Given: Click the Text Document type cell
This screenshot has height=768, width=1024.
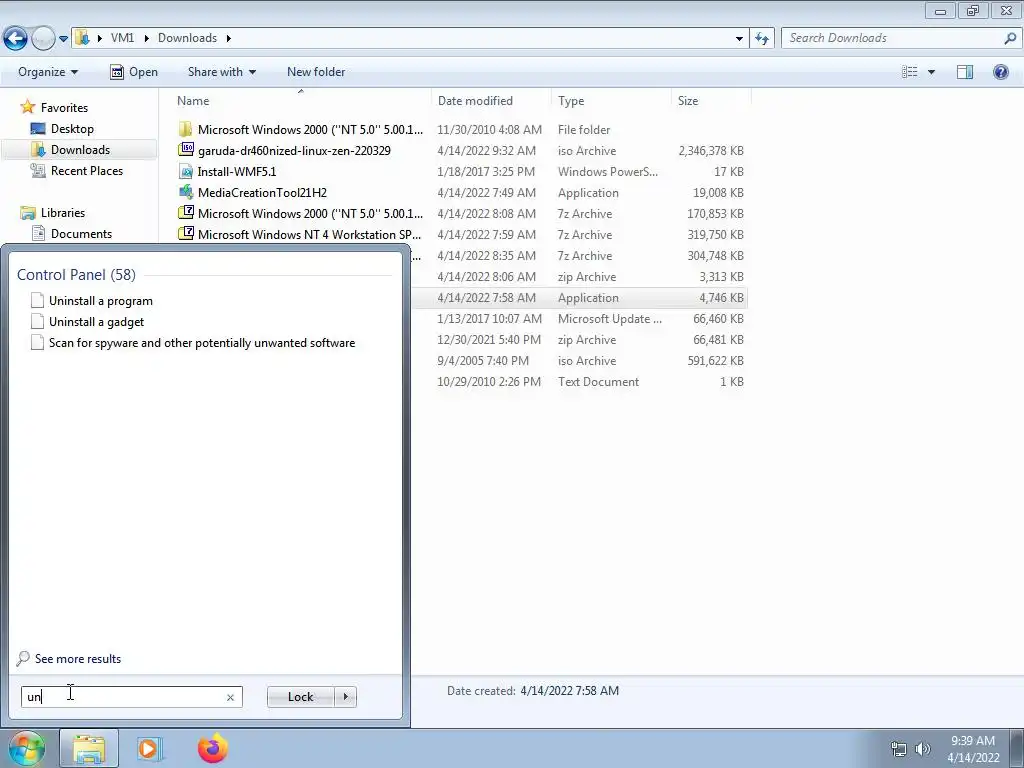Looking at the screenshot, I should coord(598,381).
